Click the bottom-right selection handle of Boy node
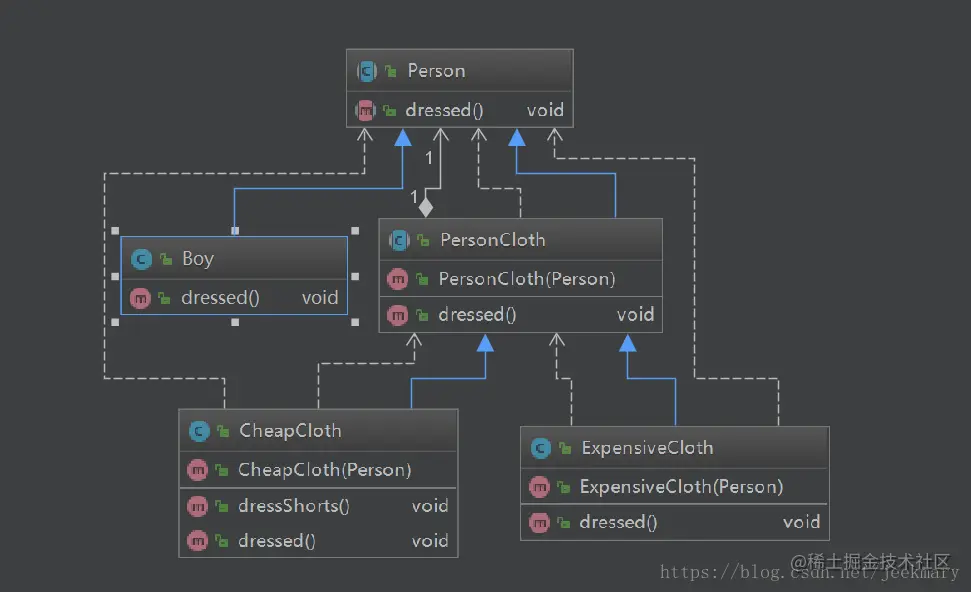 coord(355,322)
